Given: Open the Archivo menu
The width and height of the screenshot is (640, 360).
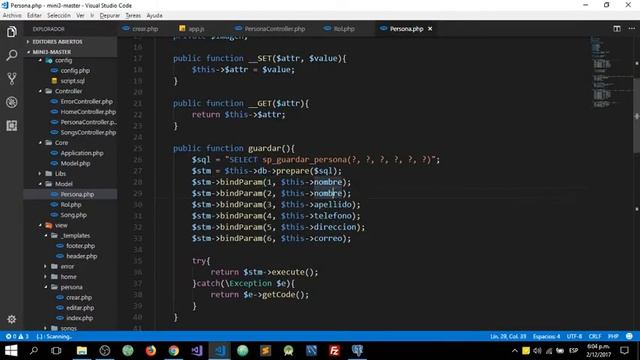Looking at the screenshot, I should point(12,16).
